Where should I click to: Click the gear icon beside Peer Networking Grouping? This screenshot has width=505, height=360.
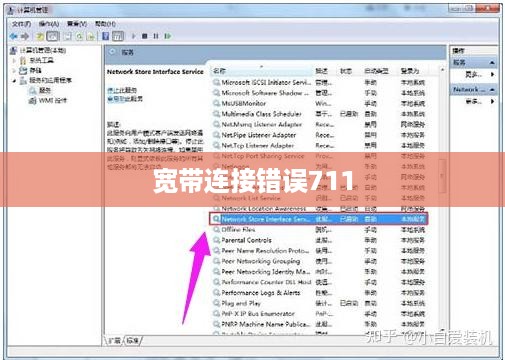tap(217, 261)
